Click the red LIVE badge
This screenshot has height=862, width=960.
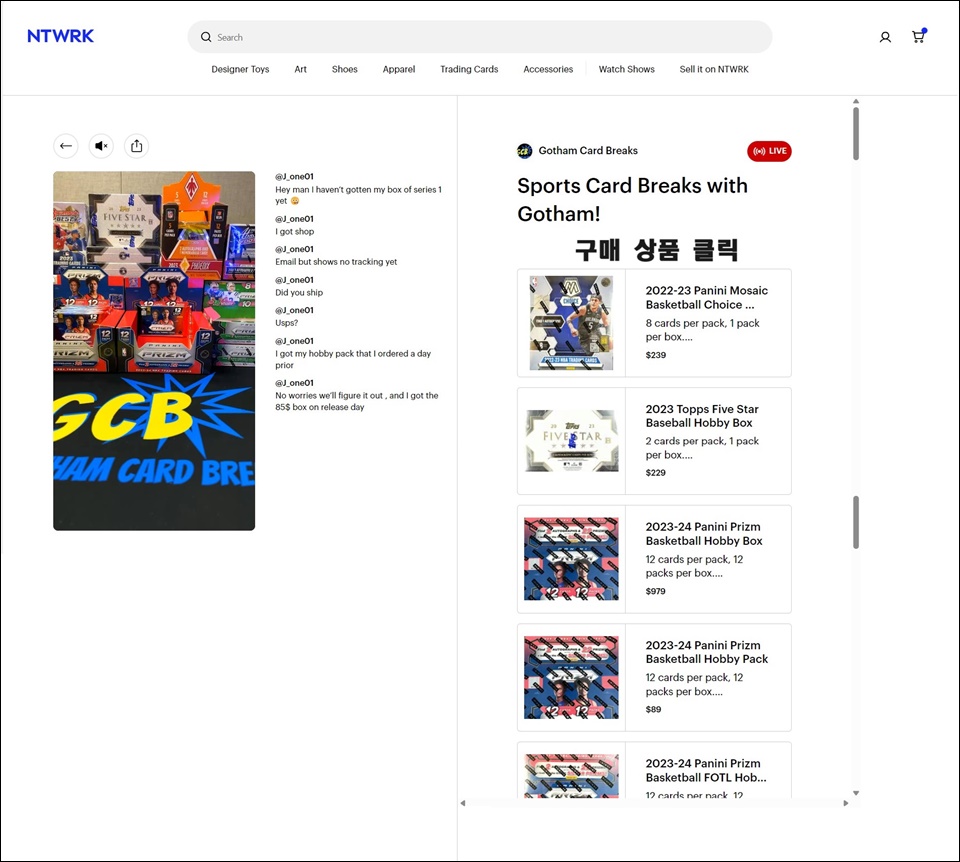tap(769, 151)
